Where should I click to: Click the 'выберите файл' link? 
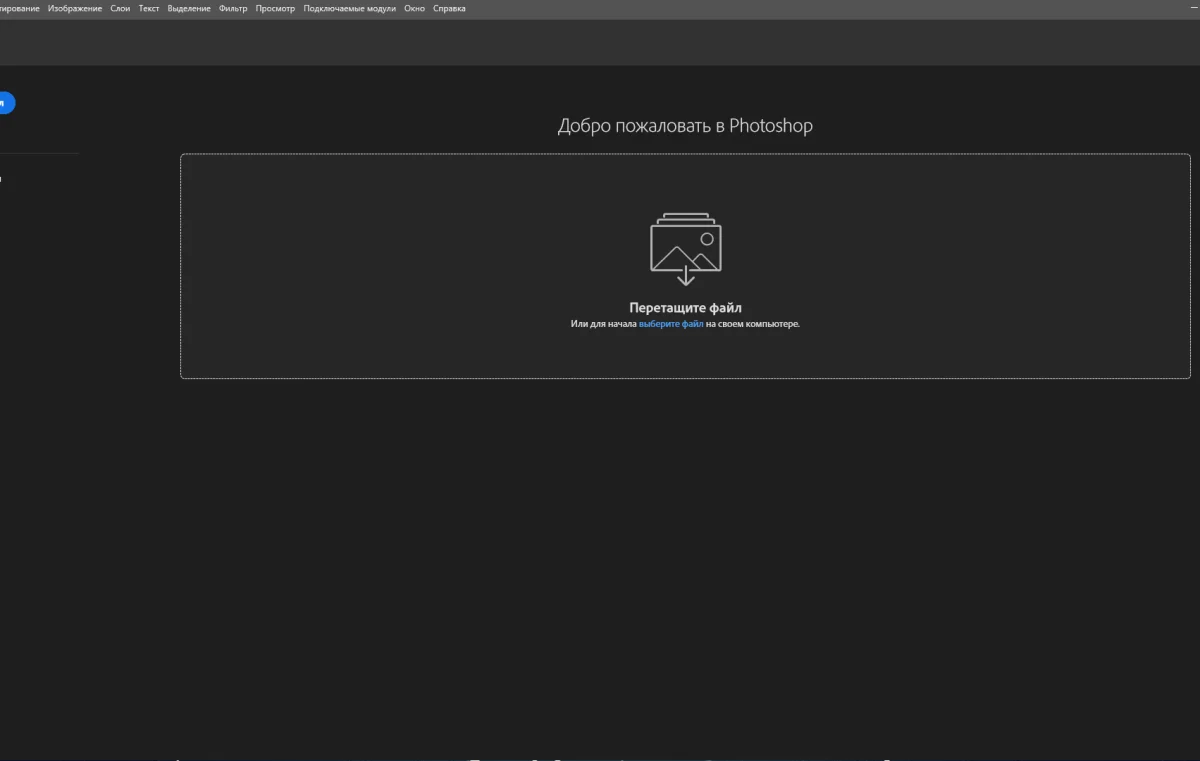671,324
